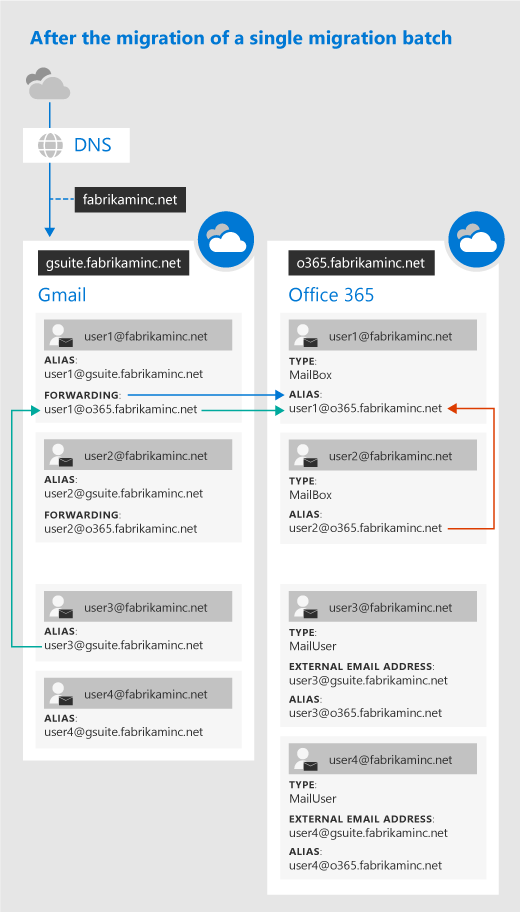Click the DNS label

pyautogui.click(x=92, y=145)
